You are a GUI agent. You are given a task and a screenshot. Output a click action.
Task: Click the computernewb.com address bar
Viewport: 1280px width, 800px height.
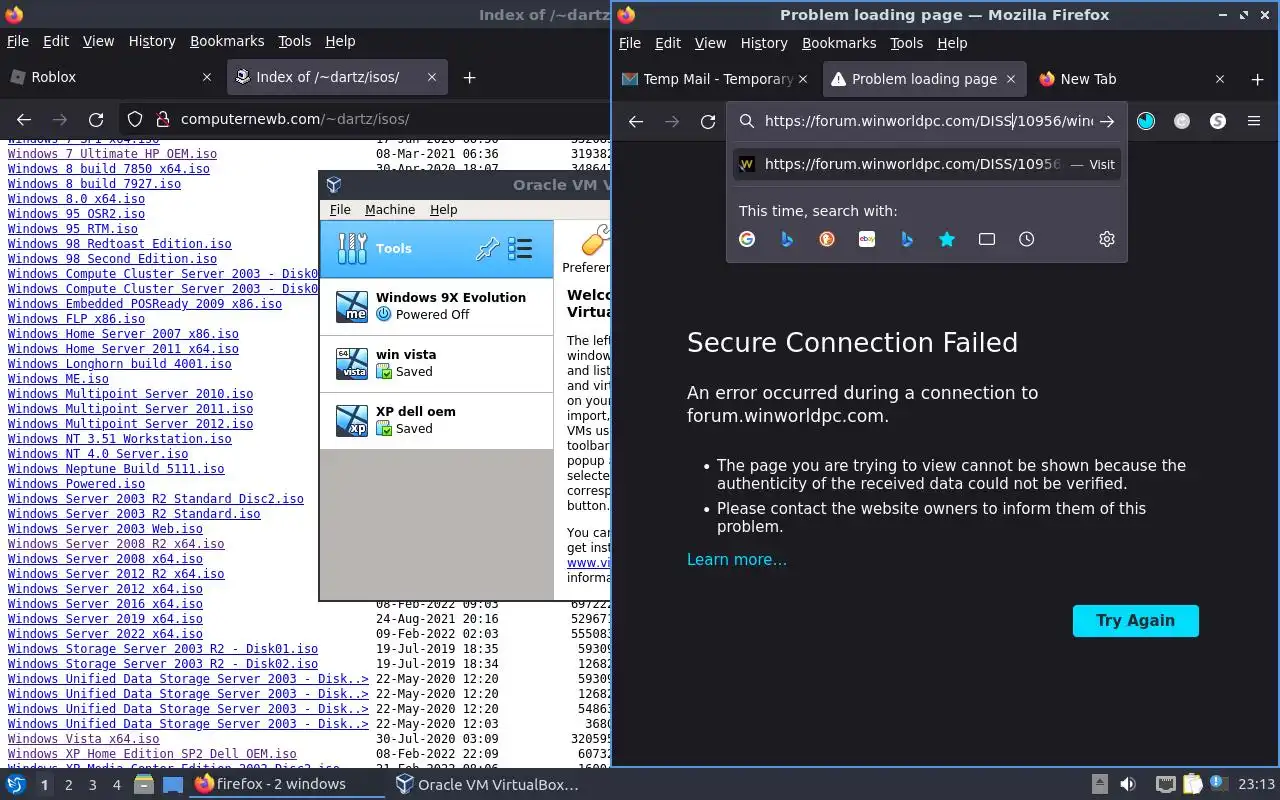380,119
